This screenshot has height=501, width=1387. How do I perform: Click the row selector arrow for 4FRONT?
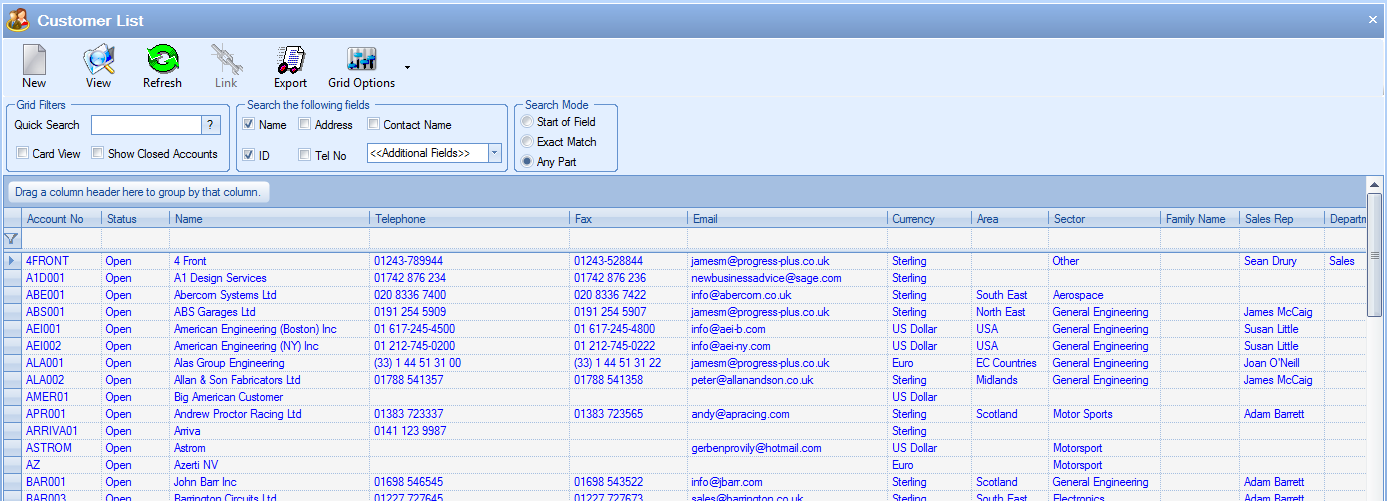pyautogui.click(x=11, y=261)
